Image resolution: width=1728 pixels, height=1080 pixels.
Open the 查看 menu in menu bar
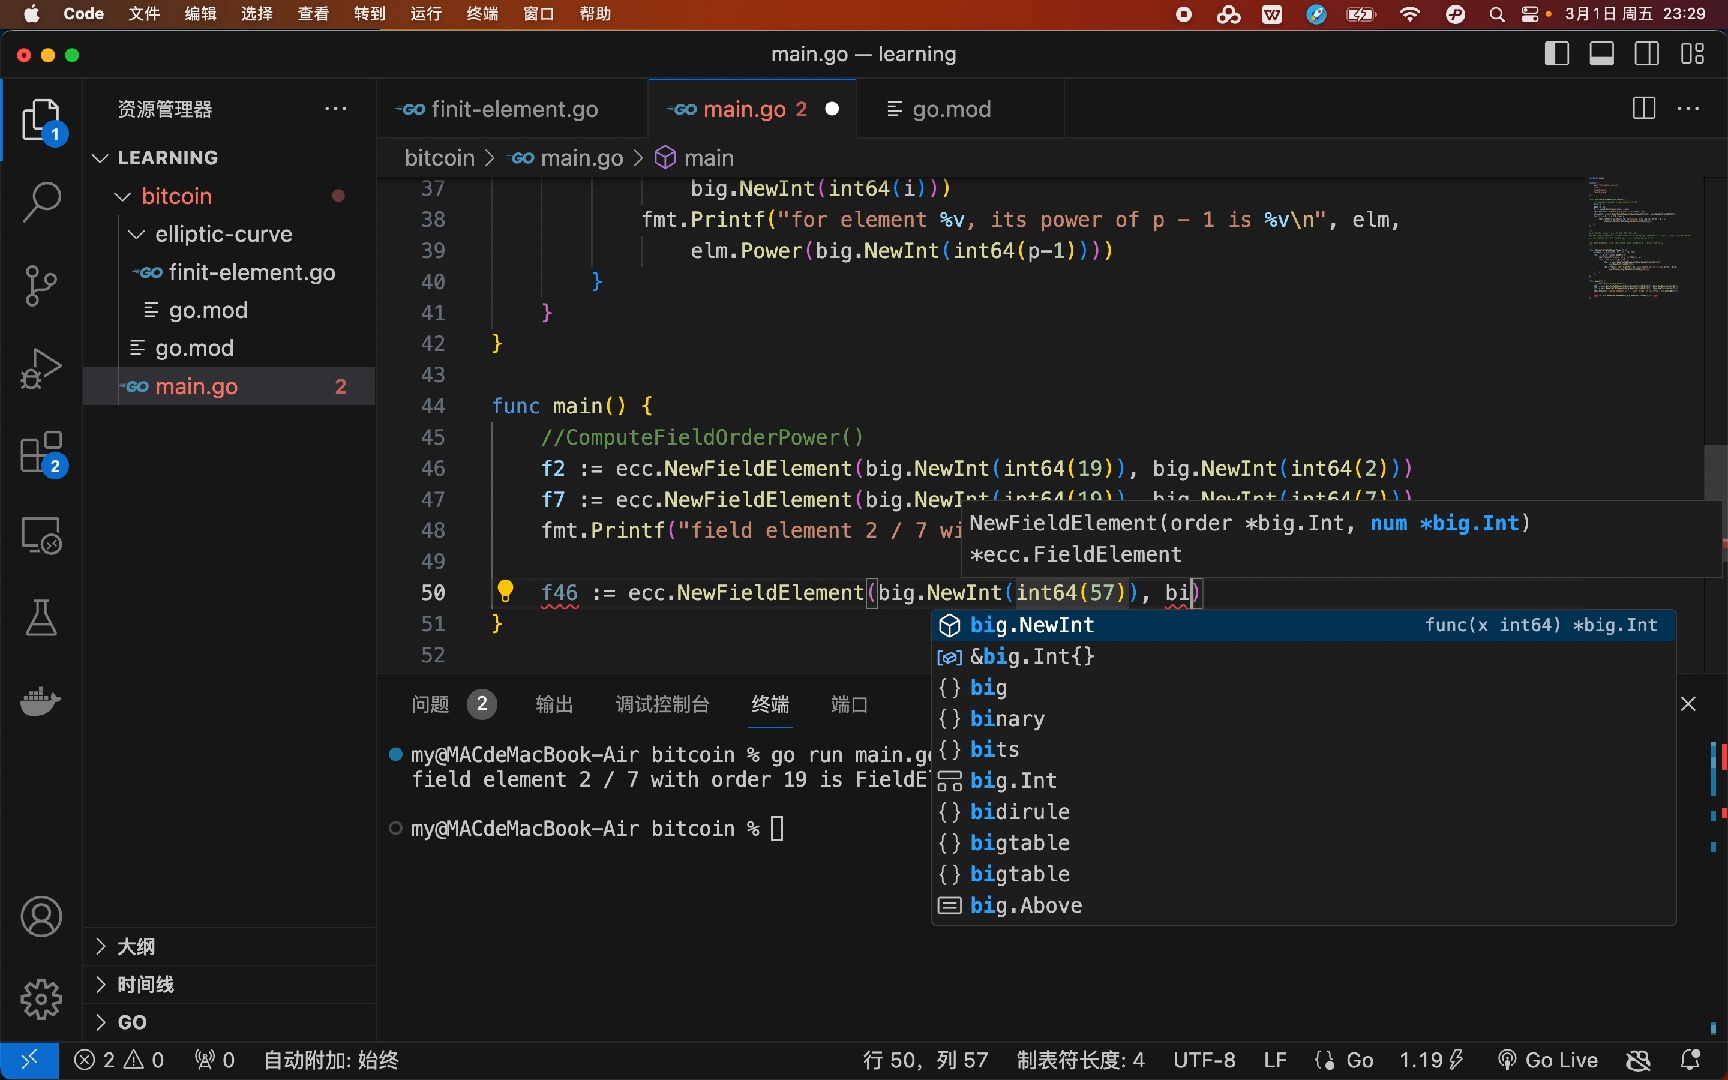click(x=313, y=14)
